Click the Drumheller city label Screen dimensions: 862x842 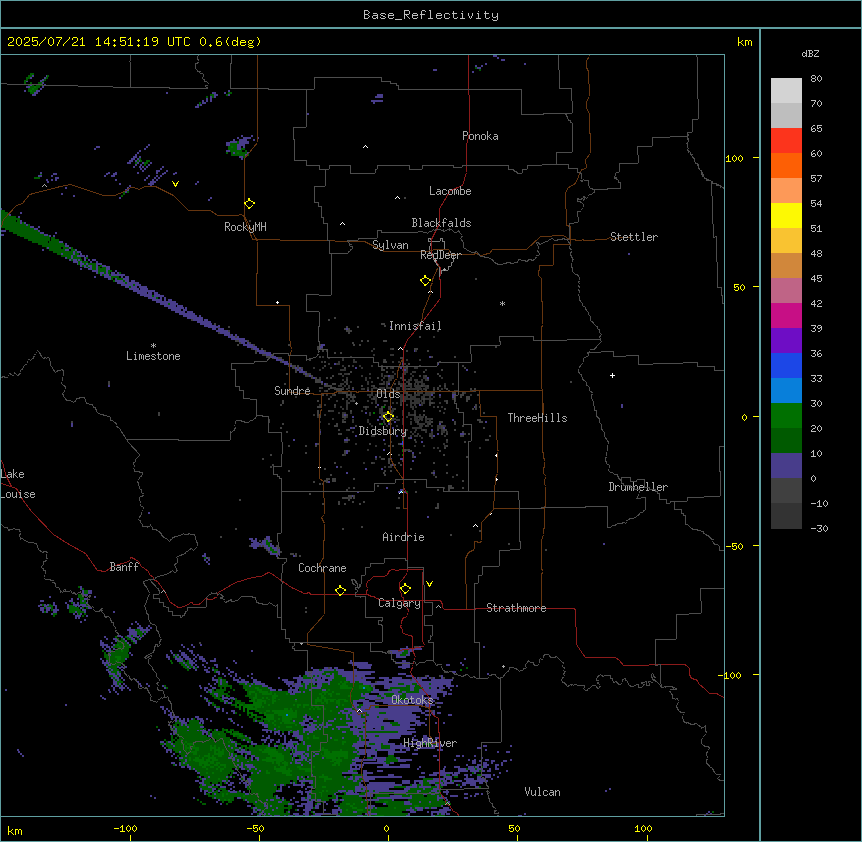tap(638, 487)
